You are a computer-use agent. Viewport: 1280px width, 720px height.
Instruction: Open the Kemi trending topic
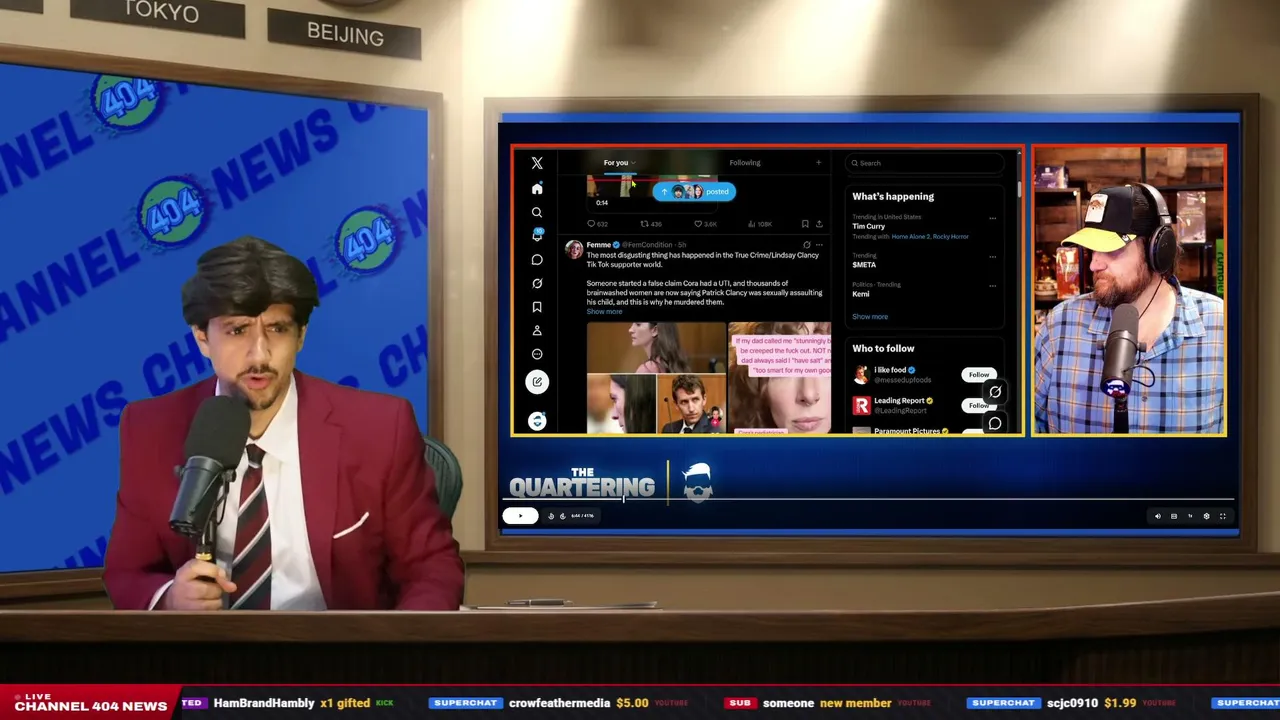coord(861,294)
